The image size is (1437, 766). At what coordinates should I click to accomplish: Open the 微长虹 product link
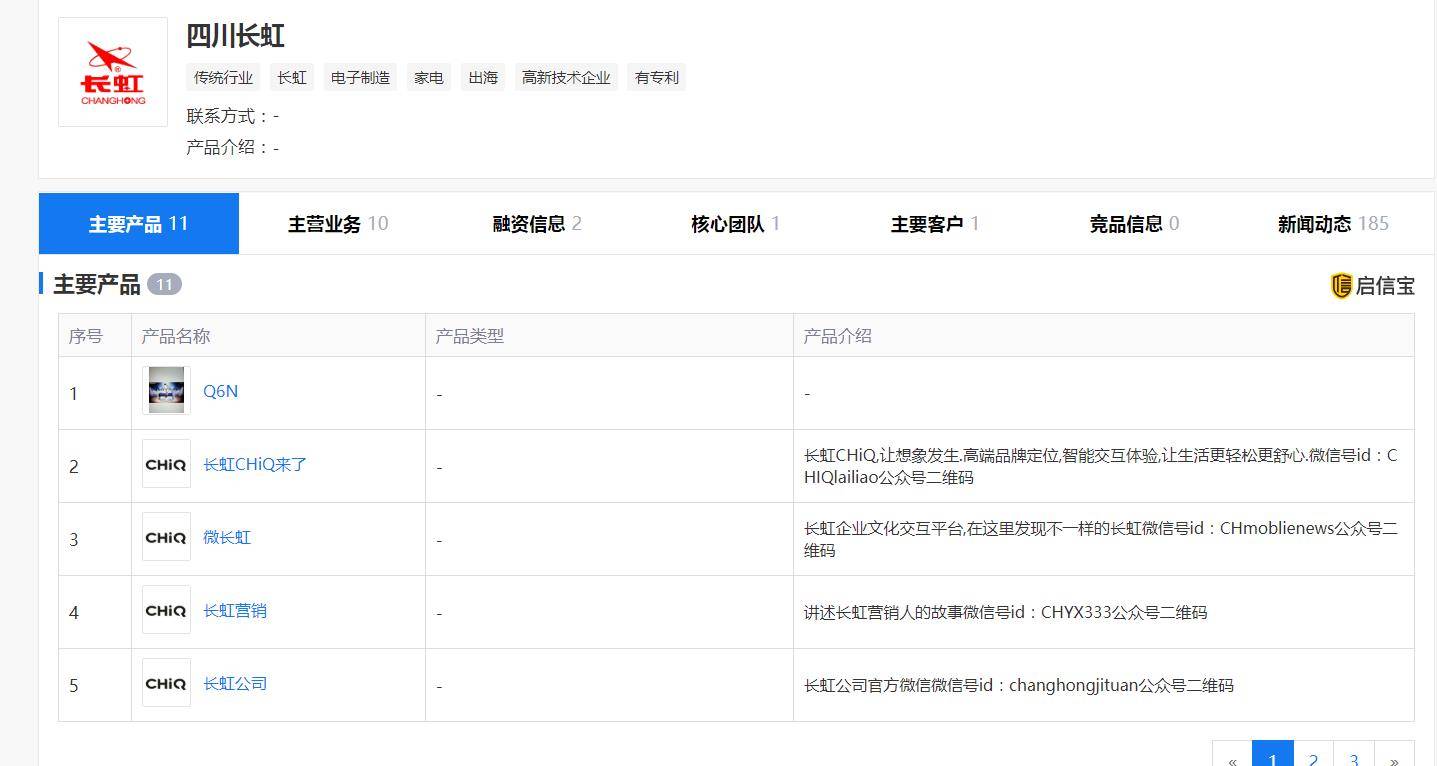click(227, 537)
